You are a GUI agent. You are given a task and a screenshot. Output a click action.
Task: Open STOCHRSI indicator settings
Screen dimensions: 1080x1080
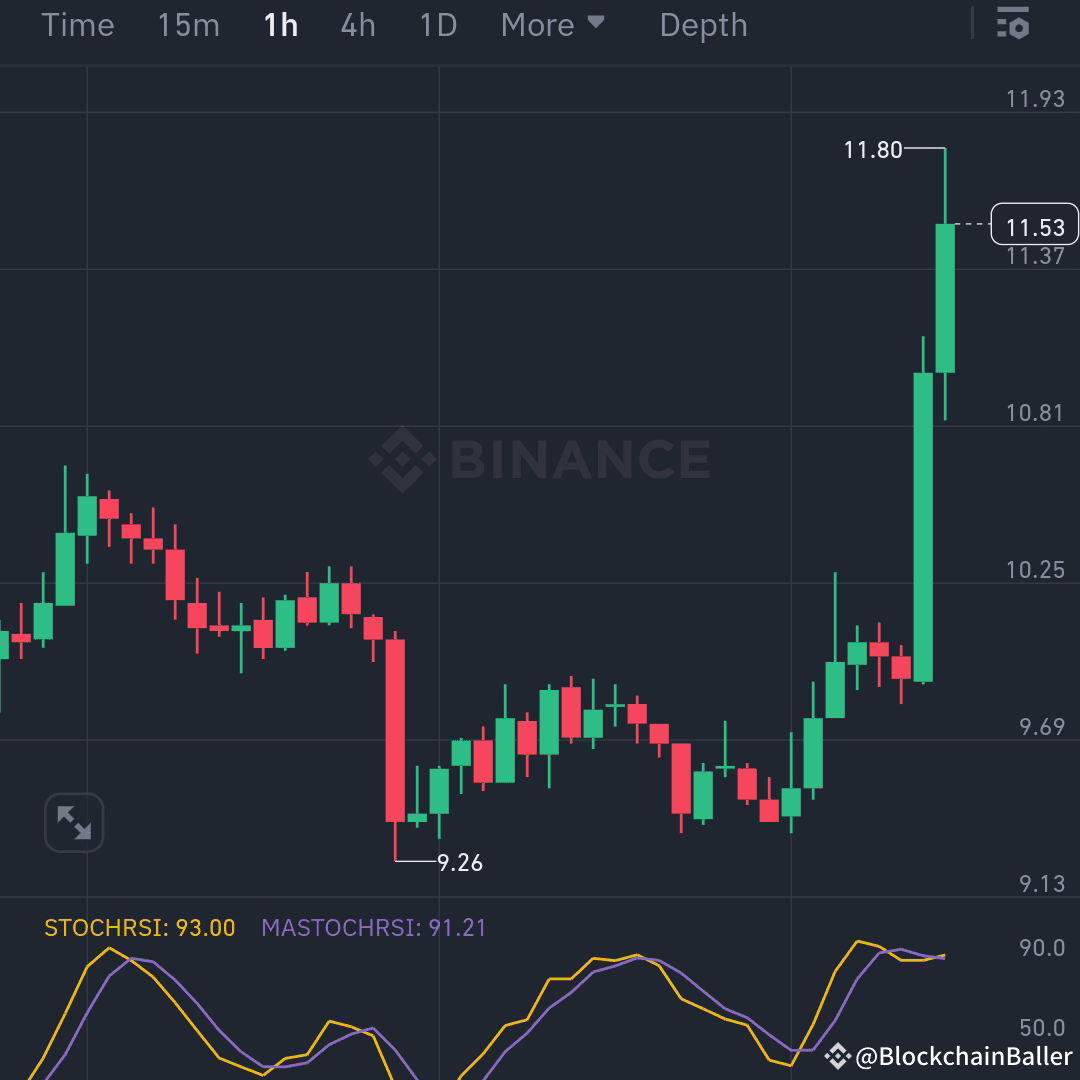pos(140,927)
